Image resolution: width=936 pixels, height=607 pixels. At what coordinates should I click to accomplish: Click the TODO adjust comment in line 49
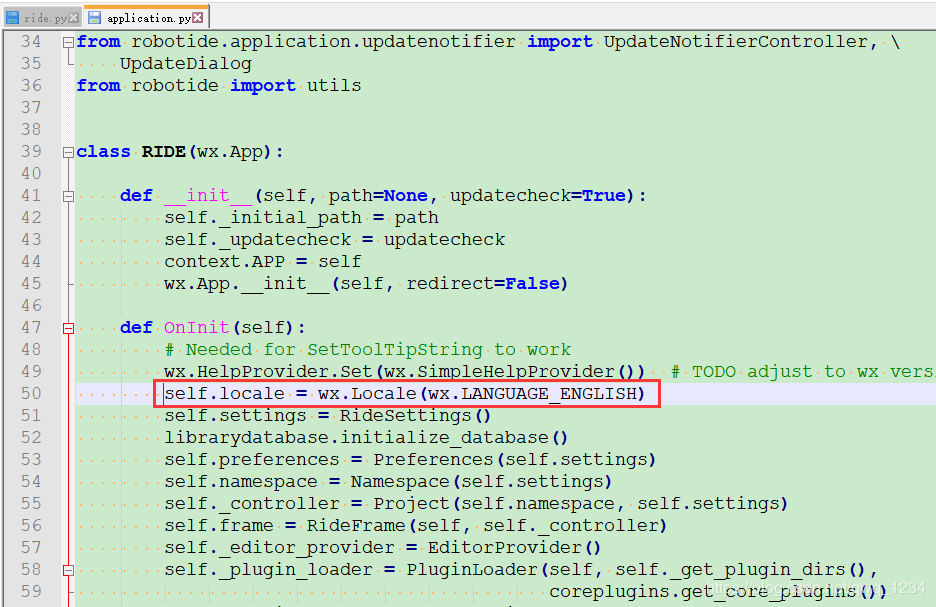click(x=802, y=371)
